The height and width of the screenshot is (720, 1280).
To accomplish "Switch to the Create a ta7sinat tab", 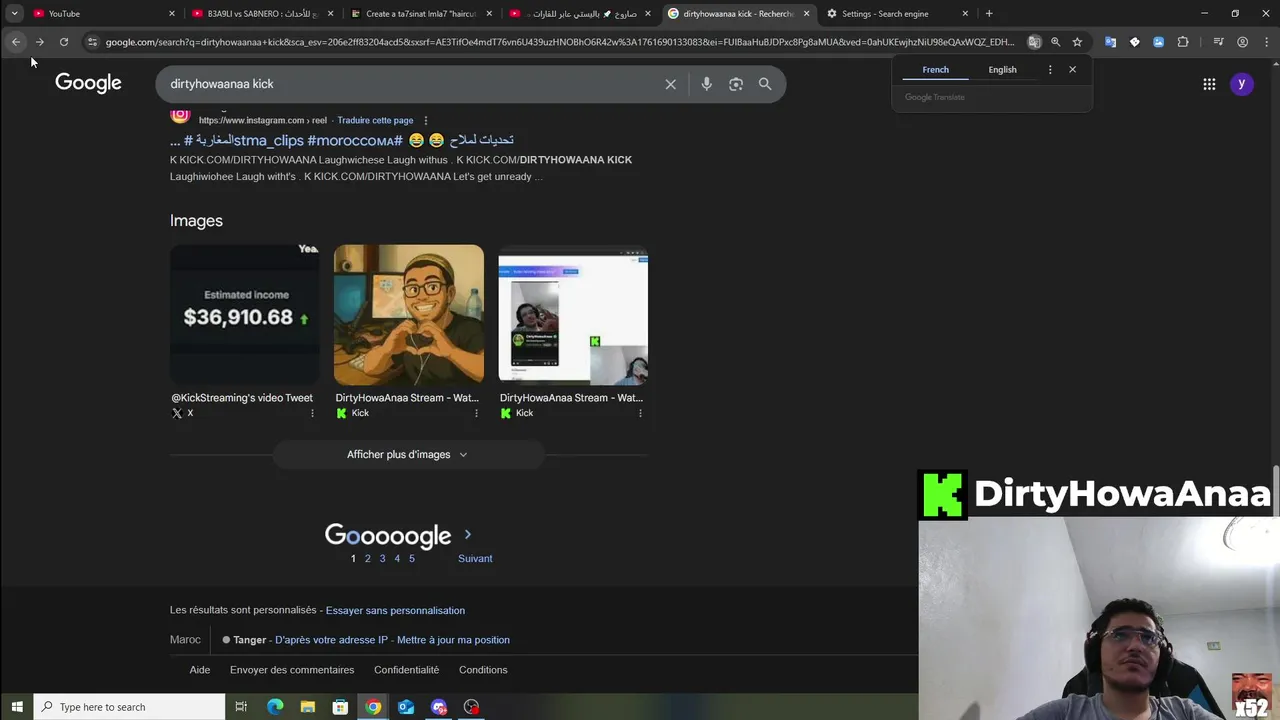I will click(x=420, y=13).
